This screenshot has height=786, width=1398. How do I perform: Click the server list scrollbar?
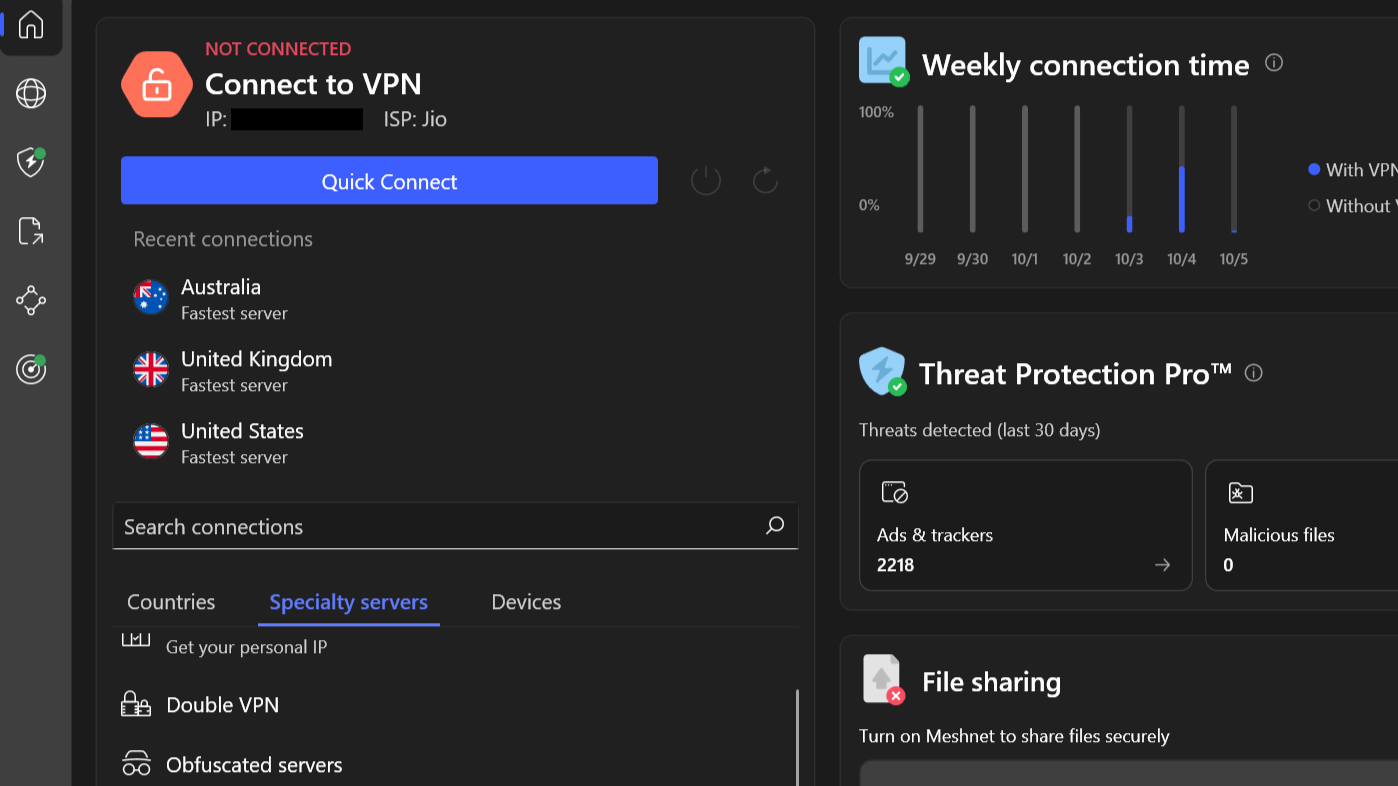point(797,736)
